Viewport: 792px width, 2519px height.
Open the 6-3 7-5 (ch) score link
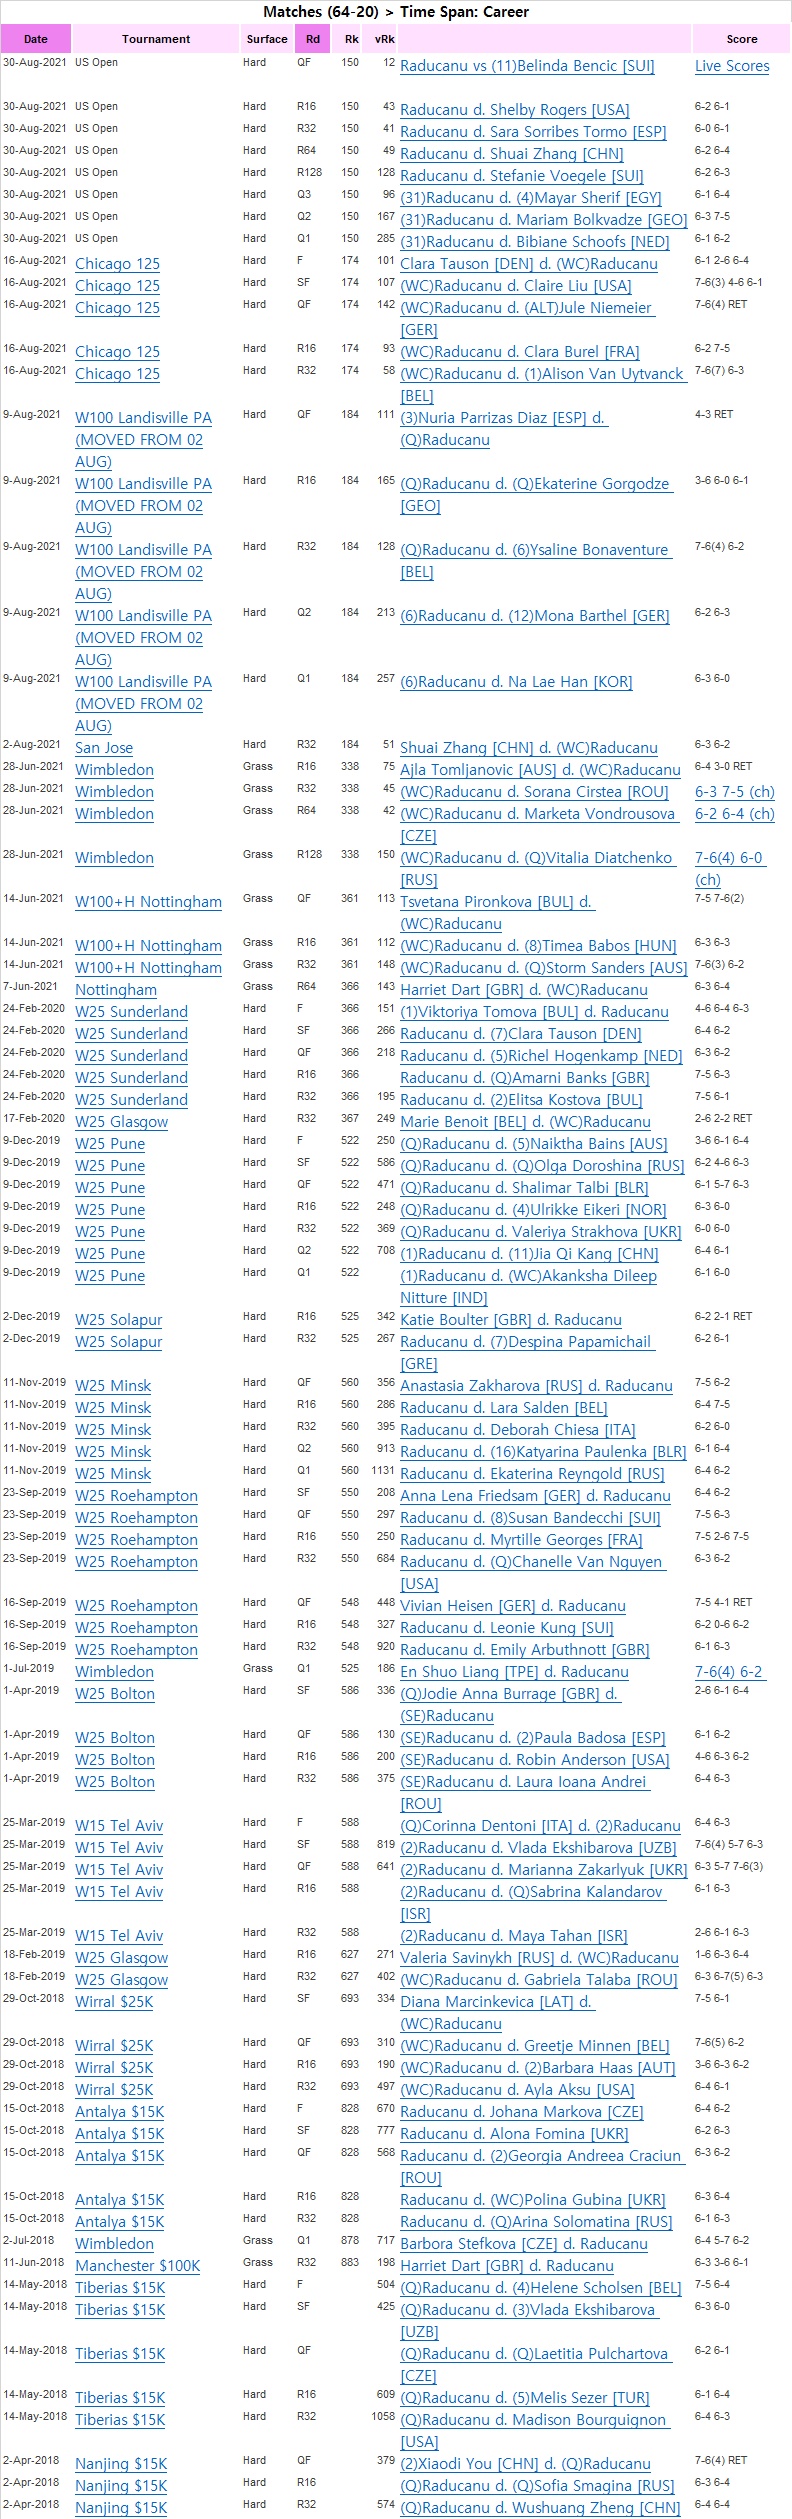tap(735, 792)
